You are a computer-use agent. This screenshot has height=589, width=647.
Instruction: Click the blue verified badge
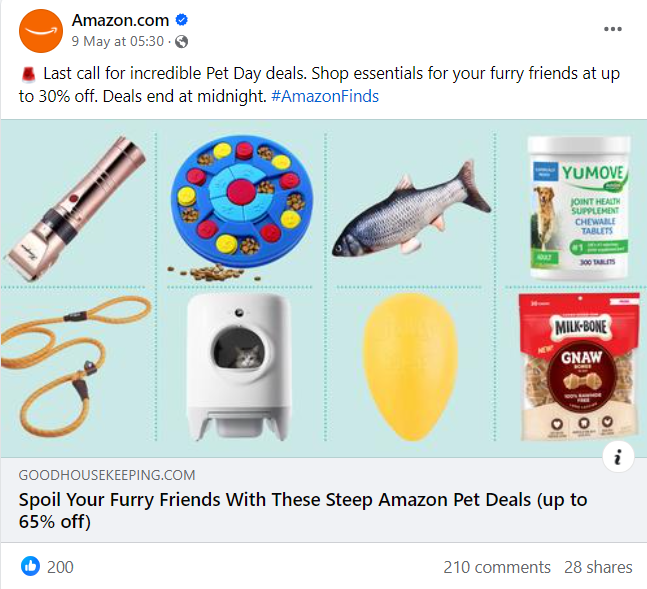pos(182,19)
